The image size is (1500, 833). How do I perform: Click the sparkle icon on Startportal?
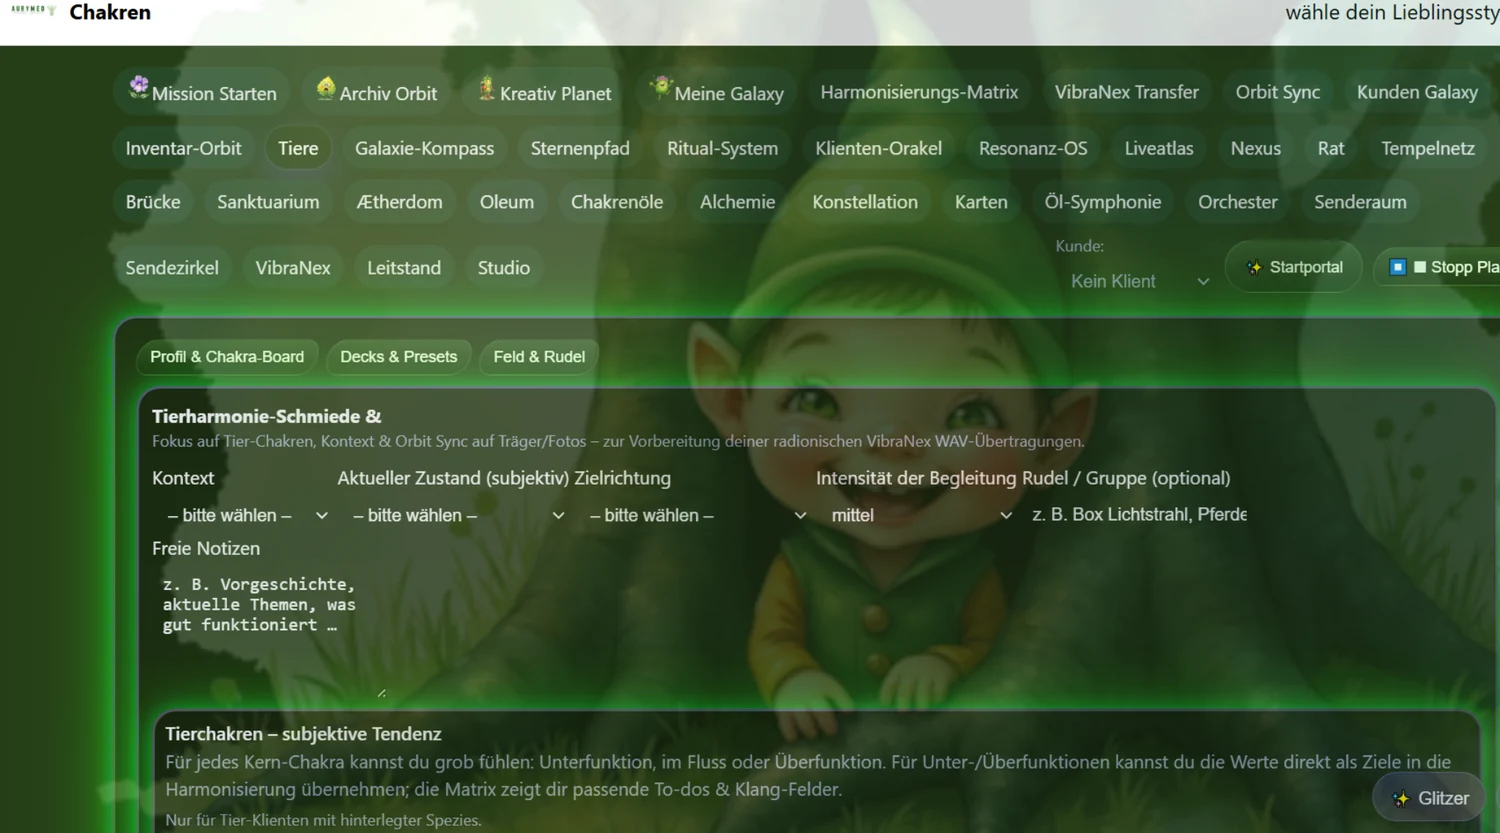pos(1254,268)
